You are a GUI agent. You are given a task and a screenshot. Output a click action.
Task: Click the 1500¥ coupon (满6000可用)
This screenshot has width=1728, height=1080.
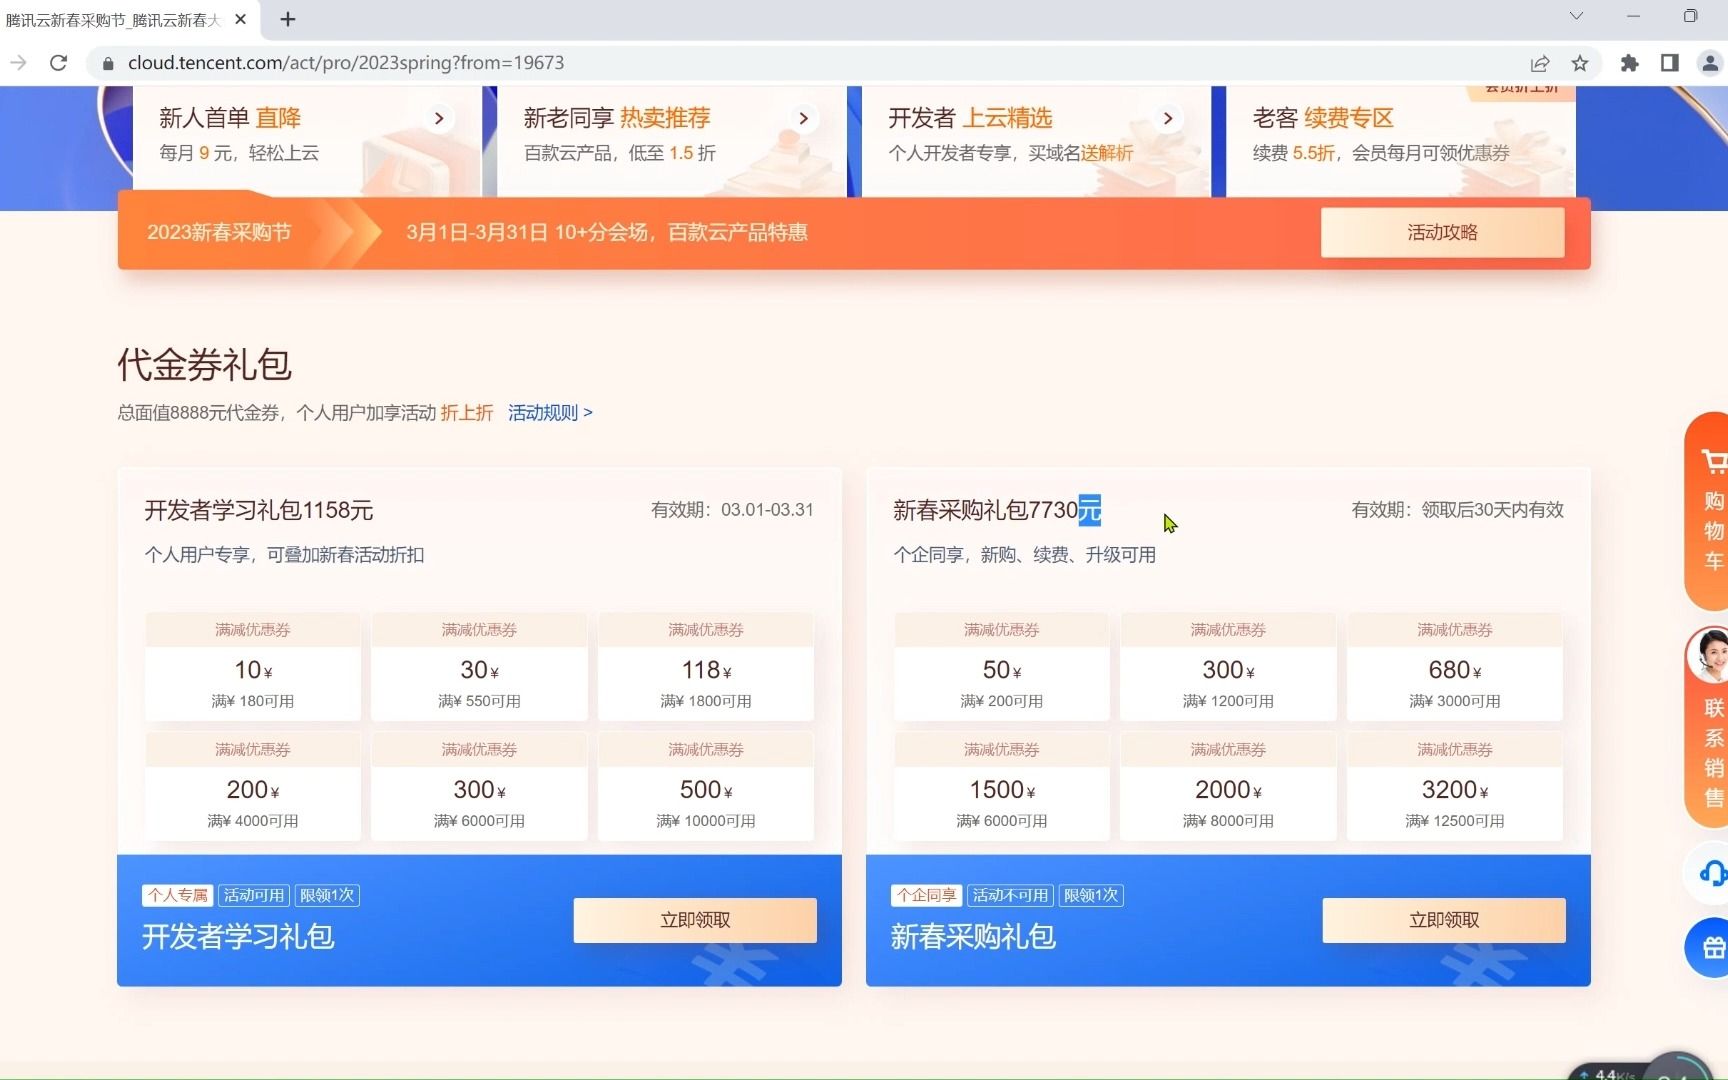[x=1002, y=787]
